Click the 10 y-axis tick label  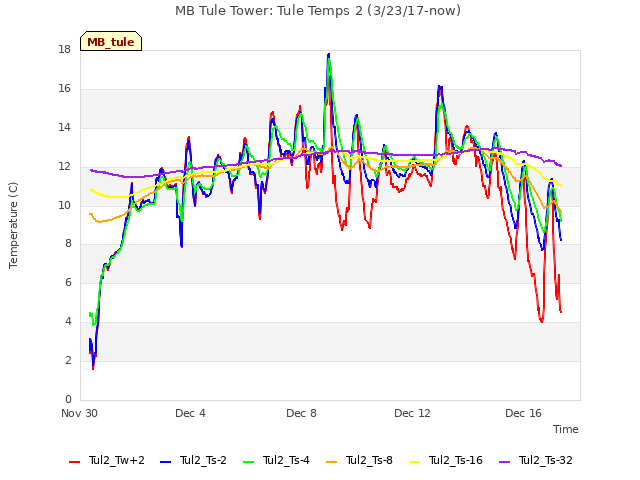64,205
